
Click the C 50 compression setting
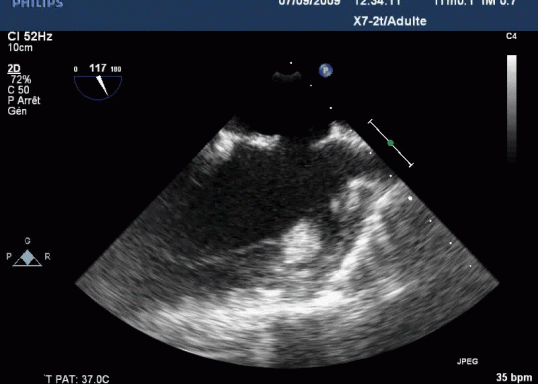(19, 90)
